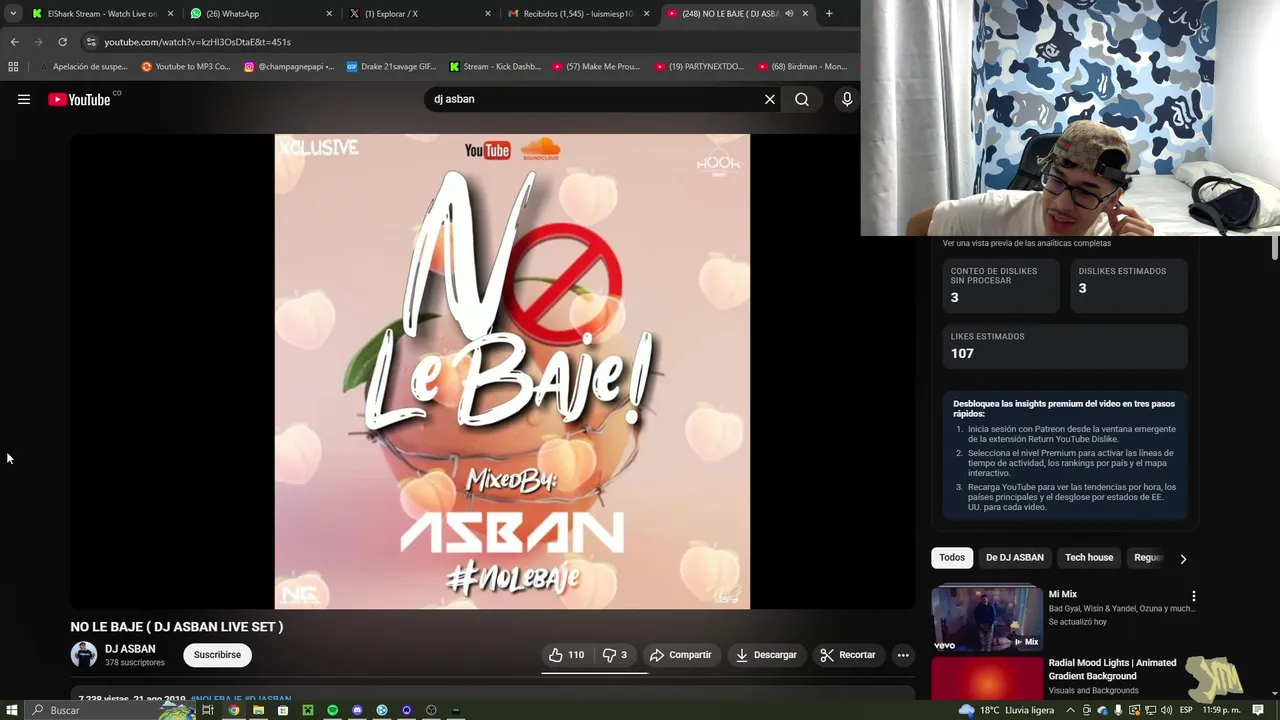Open 'Radial Mood Lights' video thumbnail

click(987, 679)
